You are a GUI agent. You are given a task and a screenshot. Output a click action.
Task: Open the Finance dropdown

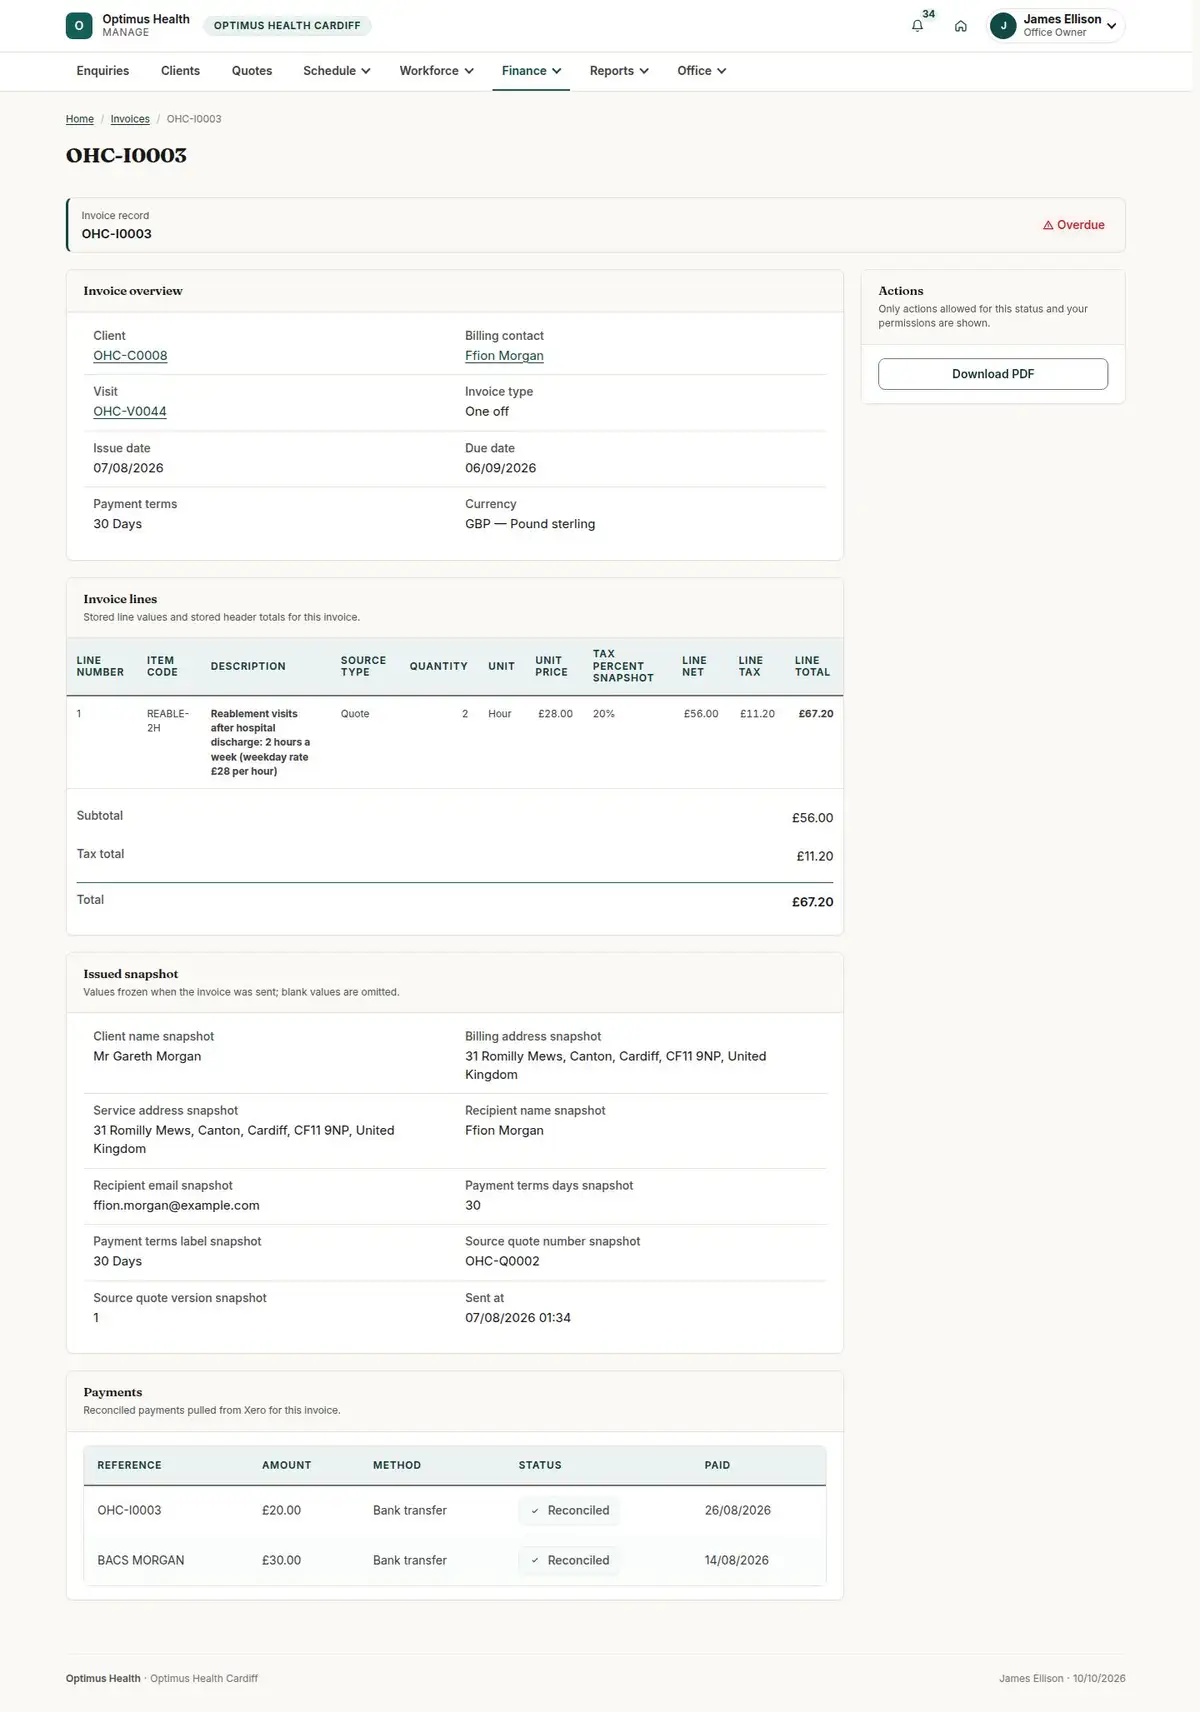tap(531, 71)
